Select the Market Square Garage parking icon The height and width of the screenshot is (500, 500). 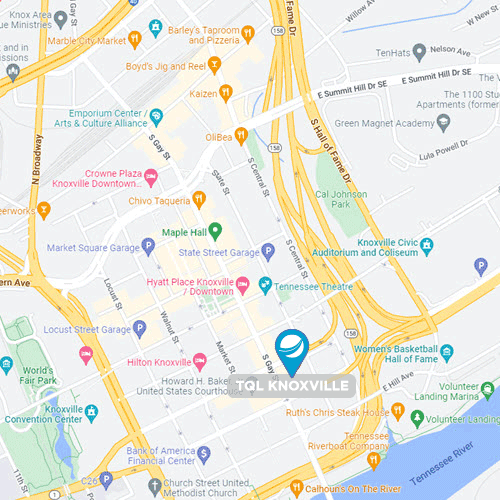click(148, 247)
